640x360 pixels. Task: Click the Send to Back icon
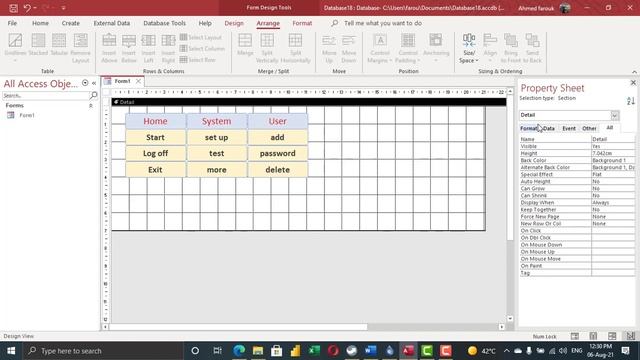532,48
